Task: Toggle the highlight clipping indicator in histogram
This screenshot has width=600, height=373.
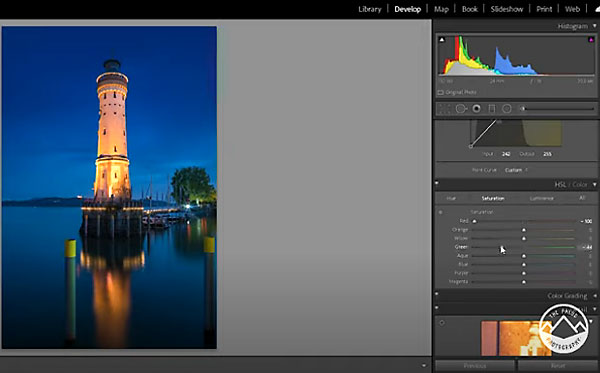Action: 591,39
